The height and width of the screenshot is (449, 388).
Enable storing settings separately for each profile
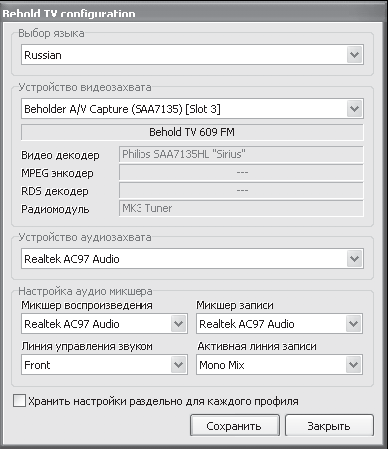pyautogui.click(x=19, y=401)
